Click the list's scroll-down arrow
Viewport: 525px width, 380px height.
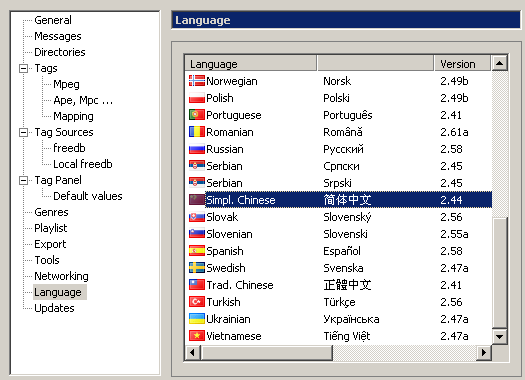[500, 336]
